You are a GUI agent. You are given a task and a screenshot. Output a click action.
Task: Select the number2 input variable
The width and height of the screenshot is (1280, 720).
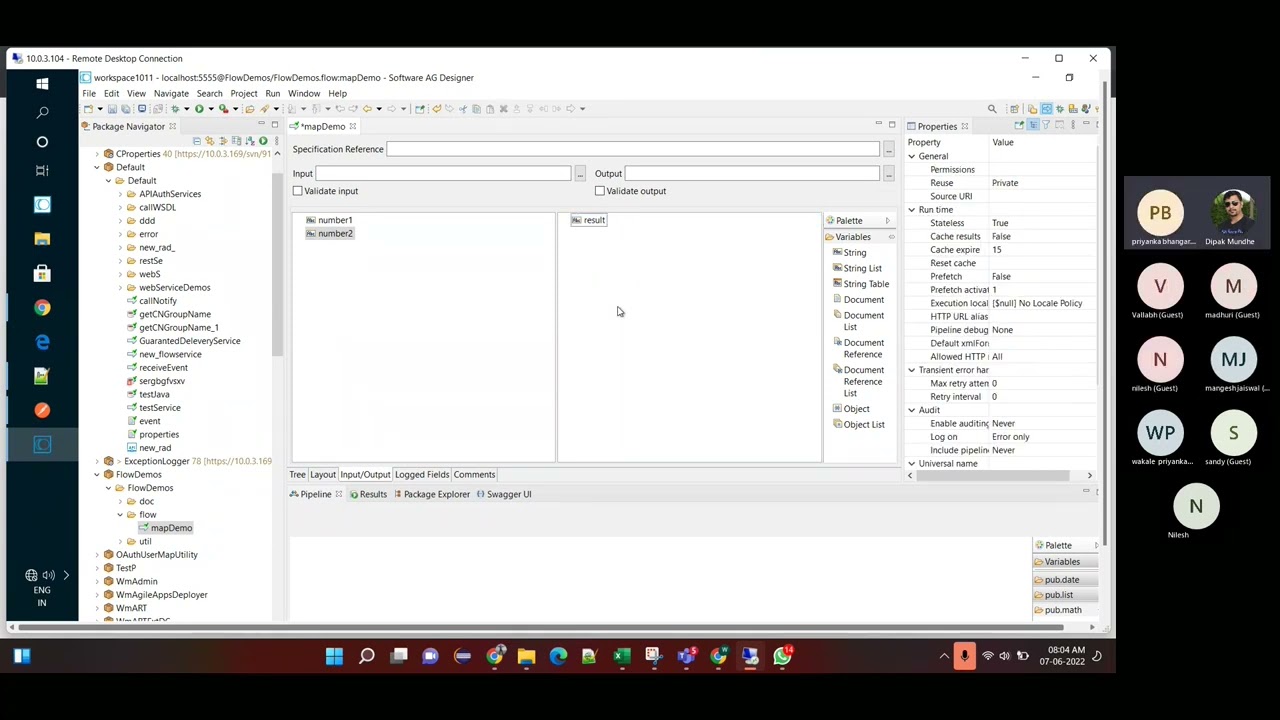pos(330,233)
